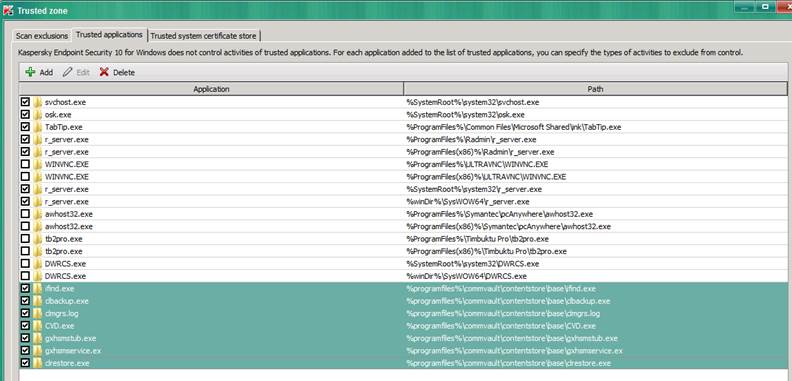
Task: Click the Add button with green plus
Action: pyautogui.click(x=39, y=72)
